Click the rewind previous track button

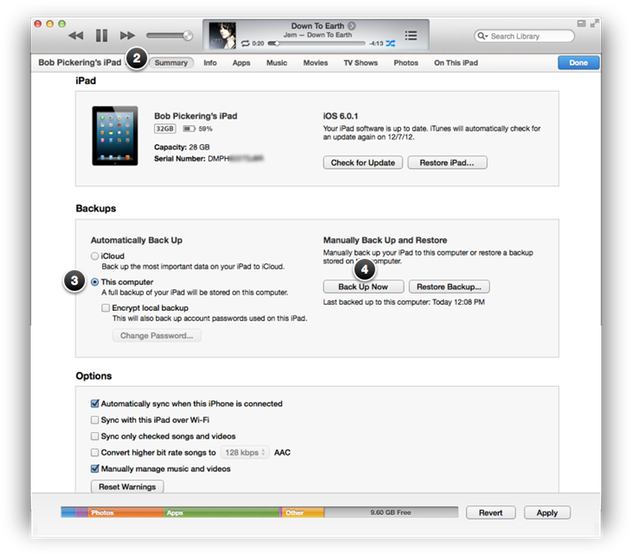pos(76,36)
